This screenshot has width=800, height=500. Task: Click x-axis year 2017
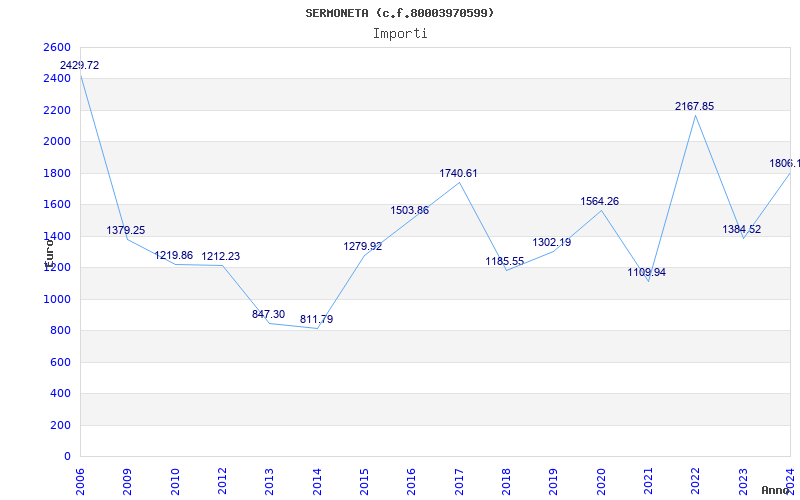[459, 482]
